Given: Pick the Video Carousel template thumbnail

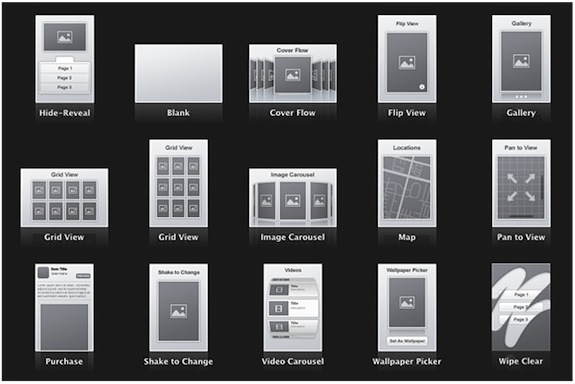Looking at the screenshot, I should pyautogui.click(x=293, y=307).
